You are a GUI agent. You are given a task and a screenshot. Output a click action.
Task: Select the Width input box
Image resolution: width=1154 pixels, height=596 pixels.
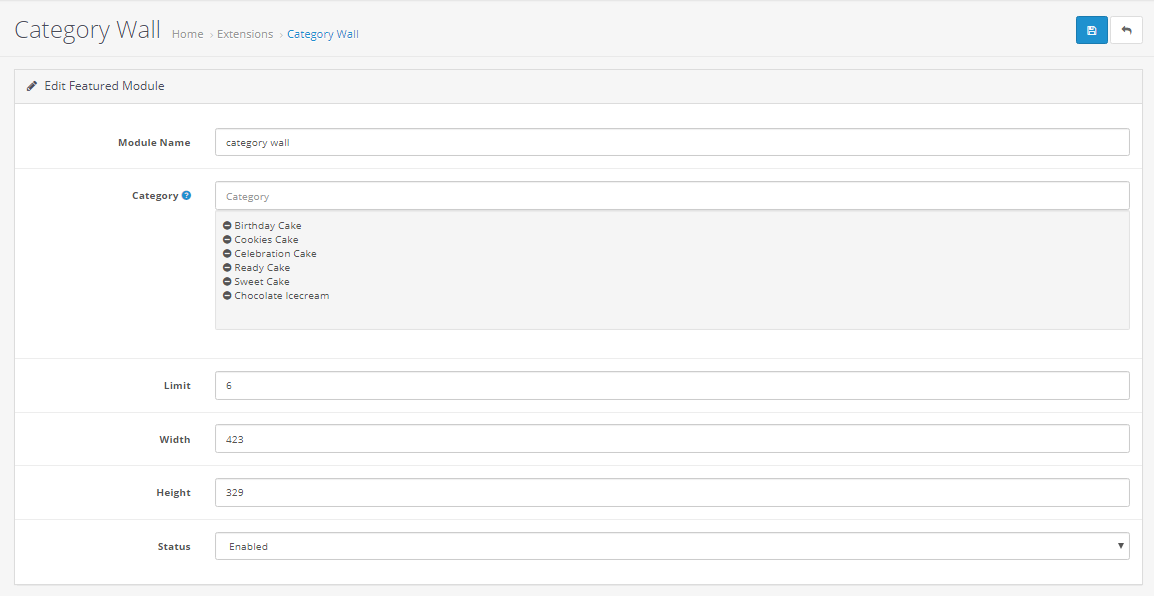(x=672, y=439)
